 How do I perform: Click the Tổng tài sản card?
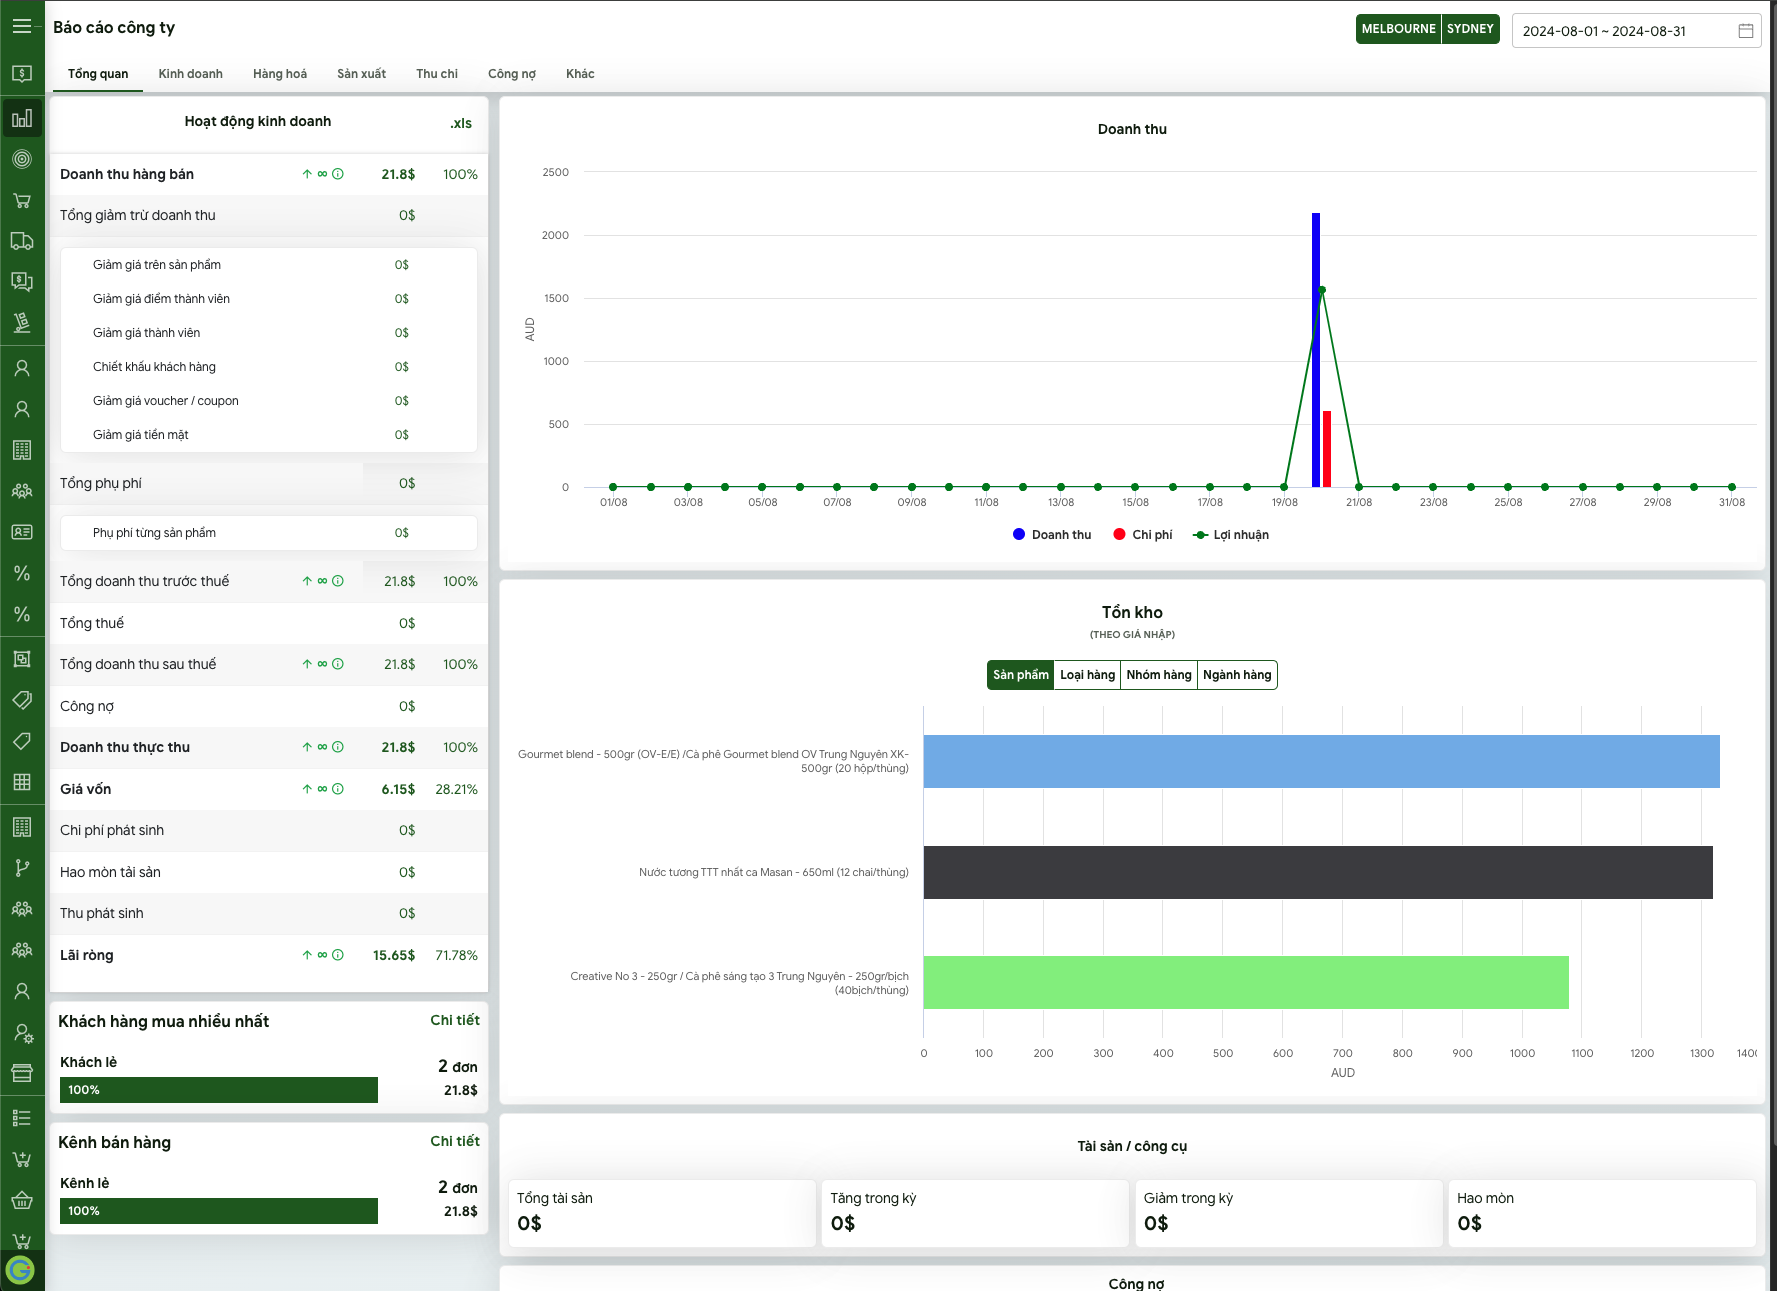point(662,1213)
